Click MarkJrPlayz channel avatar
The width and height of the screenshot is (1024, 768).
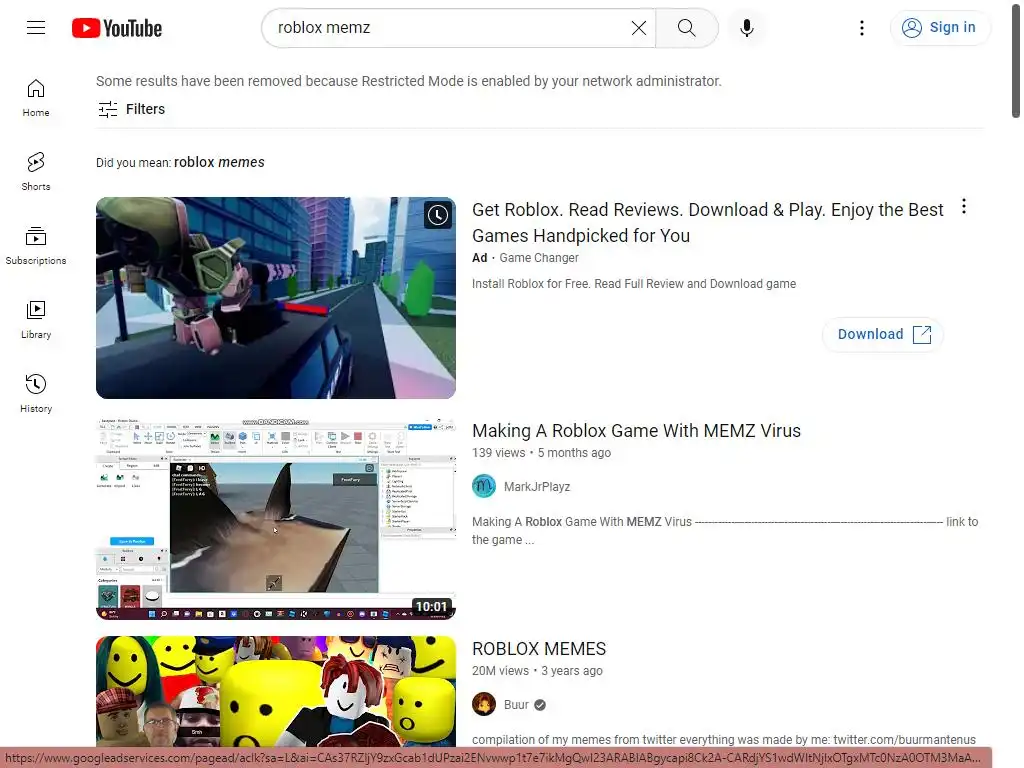pos(484,487)
